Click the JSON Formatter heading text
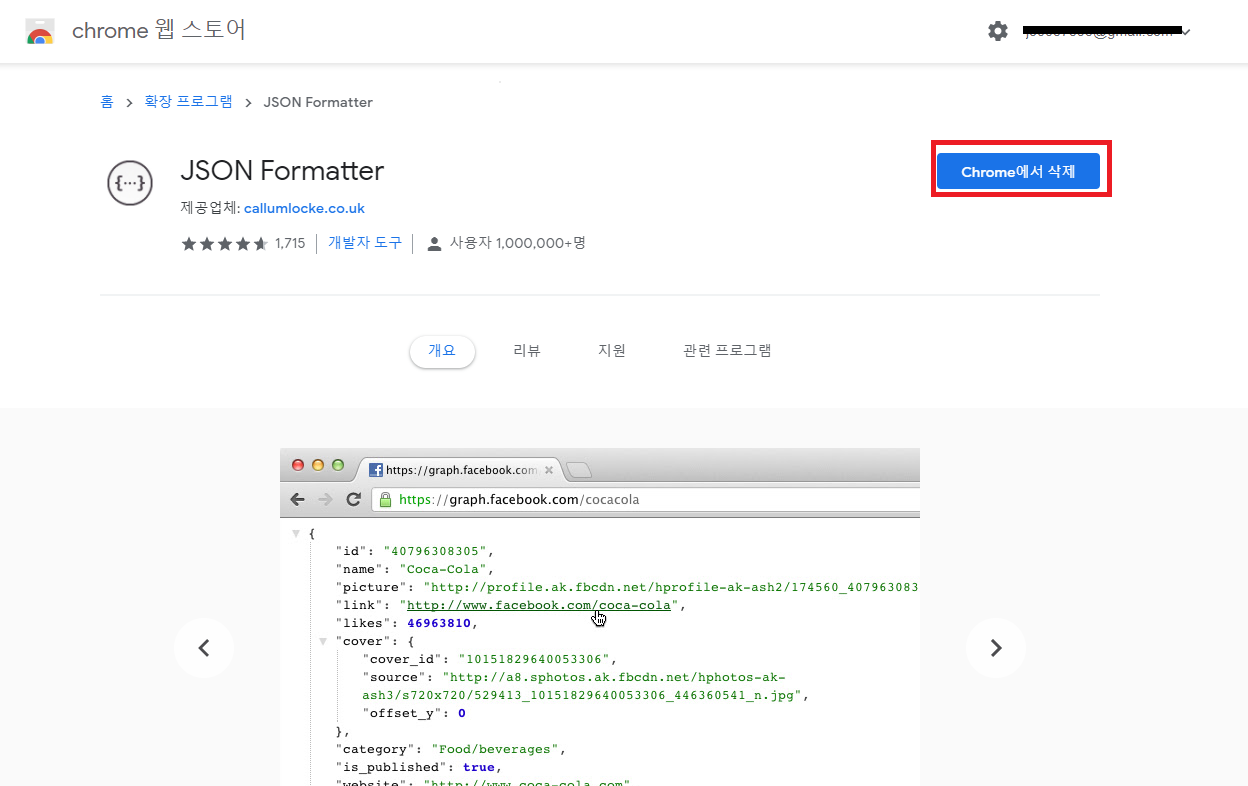The width and height of the screenshot is (1248, 786). pyautogui.click(x=282, y=171)
